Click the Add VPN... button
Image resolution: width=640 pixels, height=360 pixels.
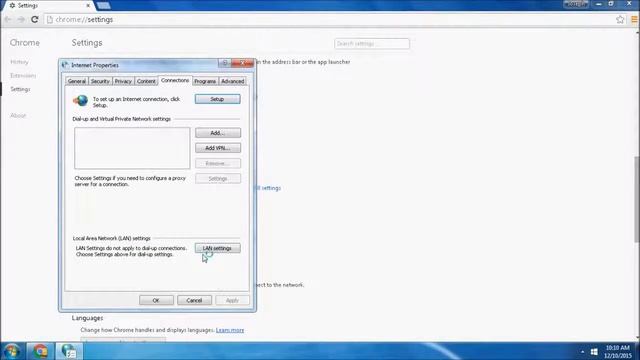point(218,148)
